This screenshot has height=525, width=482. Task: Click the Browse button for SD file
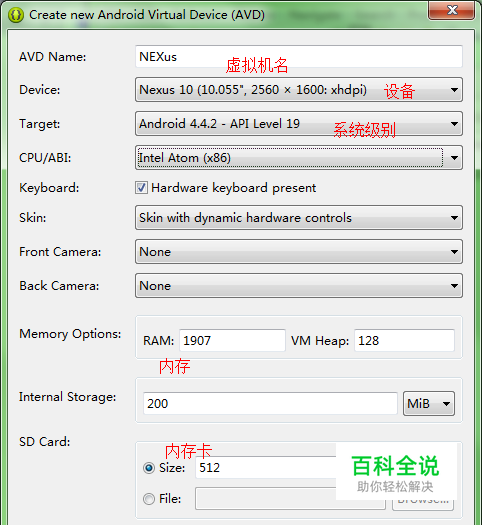(423, 504)
